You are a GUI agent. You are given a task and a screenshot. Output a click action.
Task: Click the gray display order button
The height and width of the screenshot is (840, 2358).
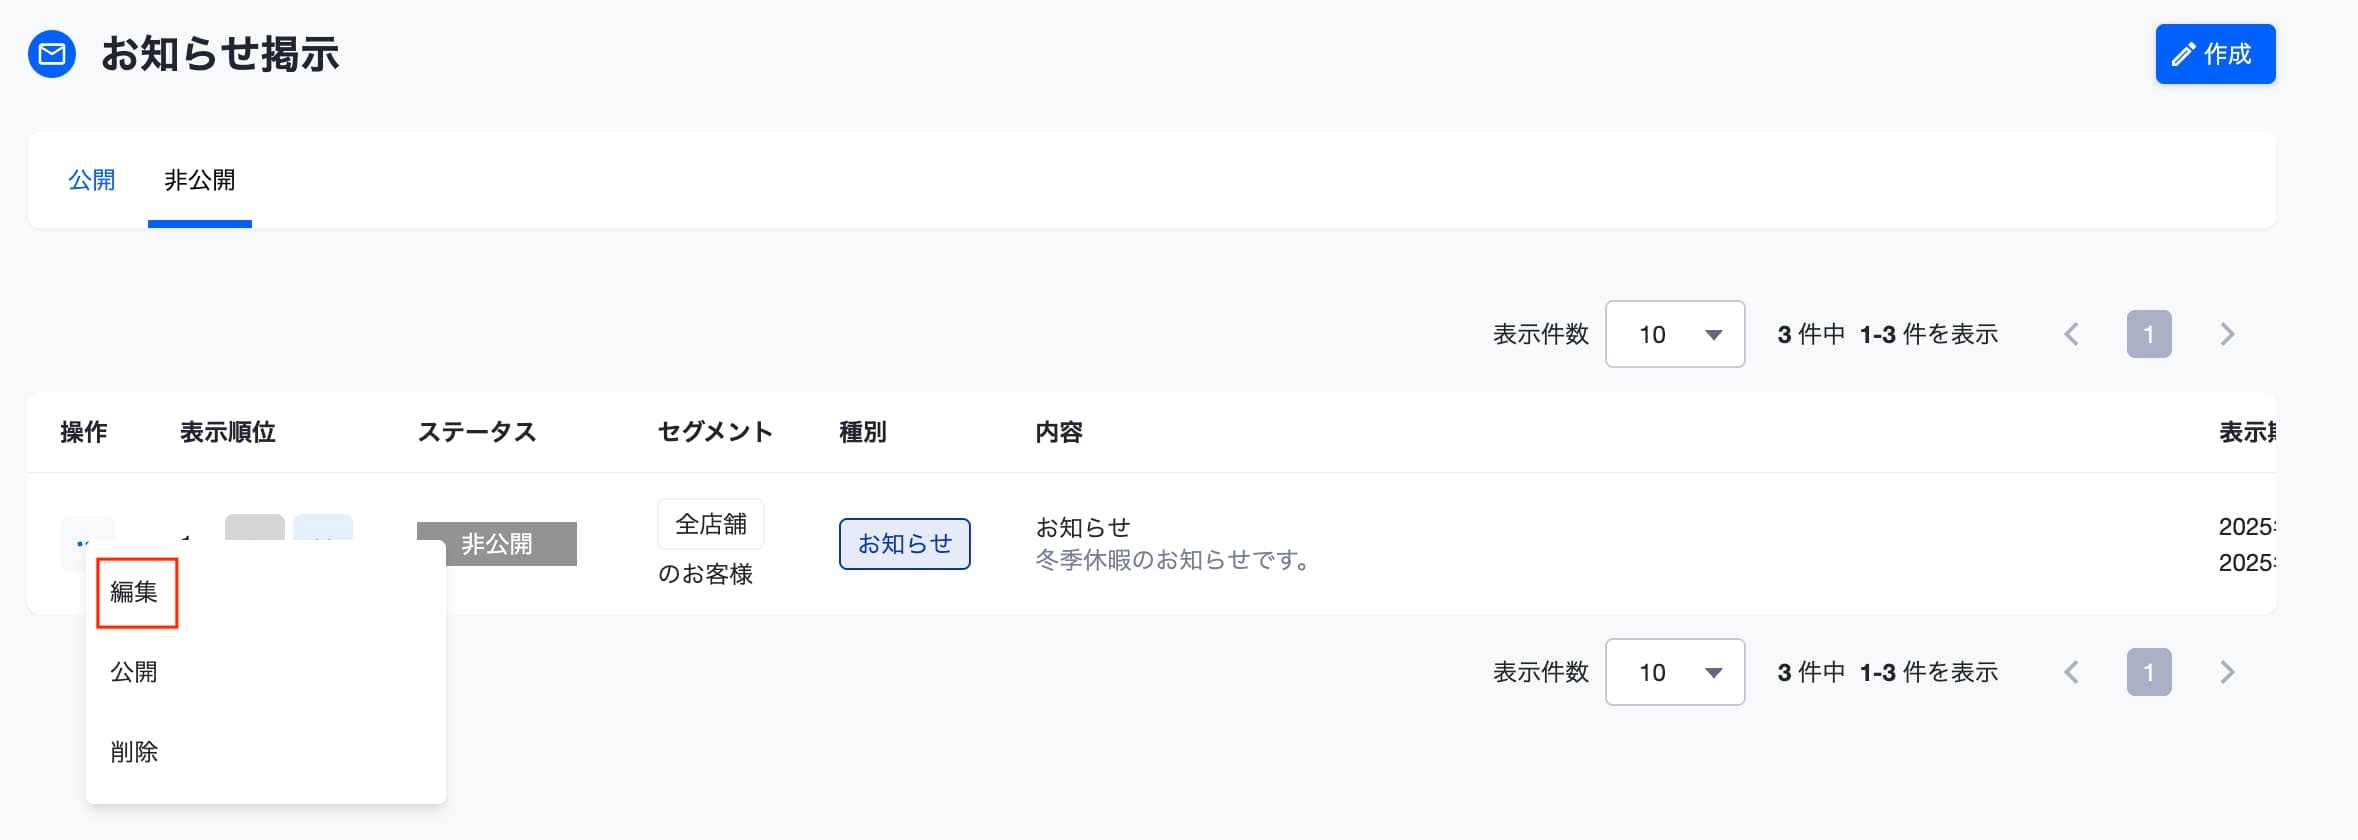click(x=255, y=528)
